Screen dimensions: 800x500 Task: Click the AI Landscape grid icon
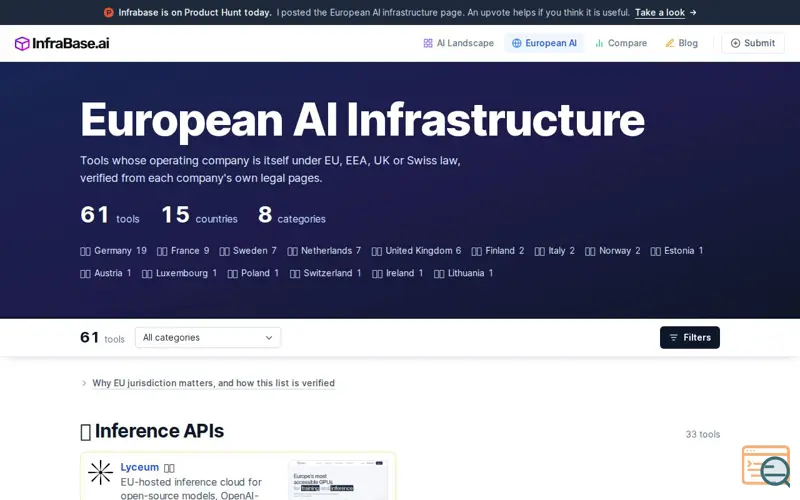coord(428,43)
